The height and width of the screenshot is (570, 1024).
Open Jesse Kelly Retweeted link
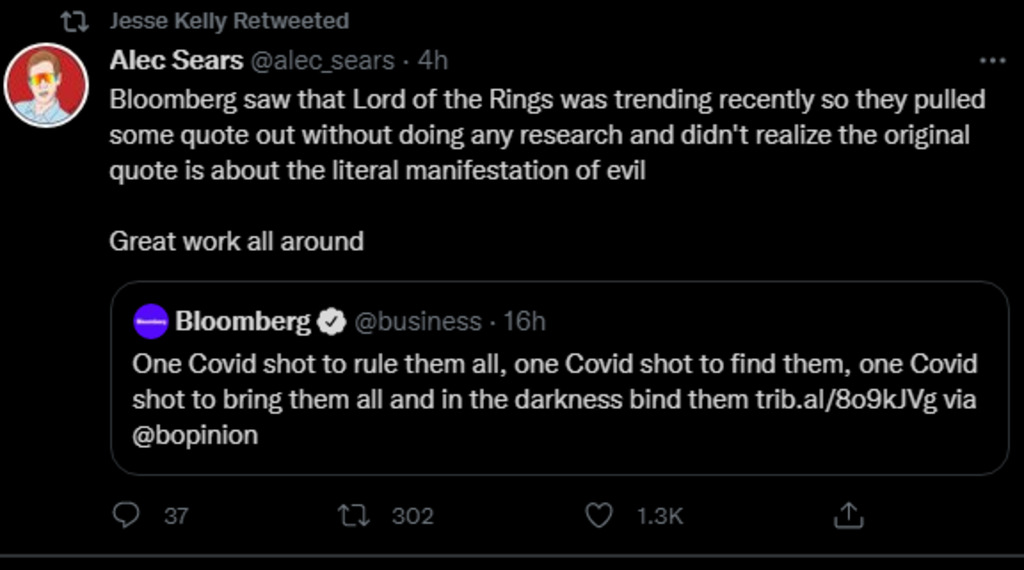point(229,20)
